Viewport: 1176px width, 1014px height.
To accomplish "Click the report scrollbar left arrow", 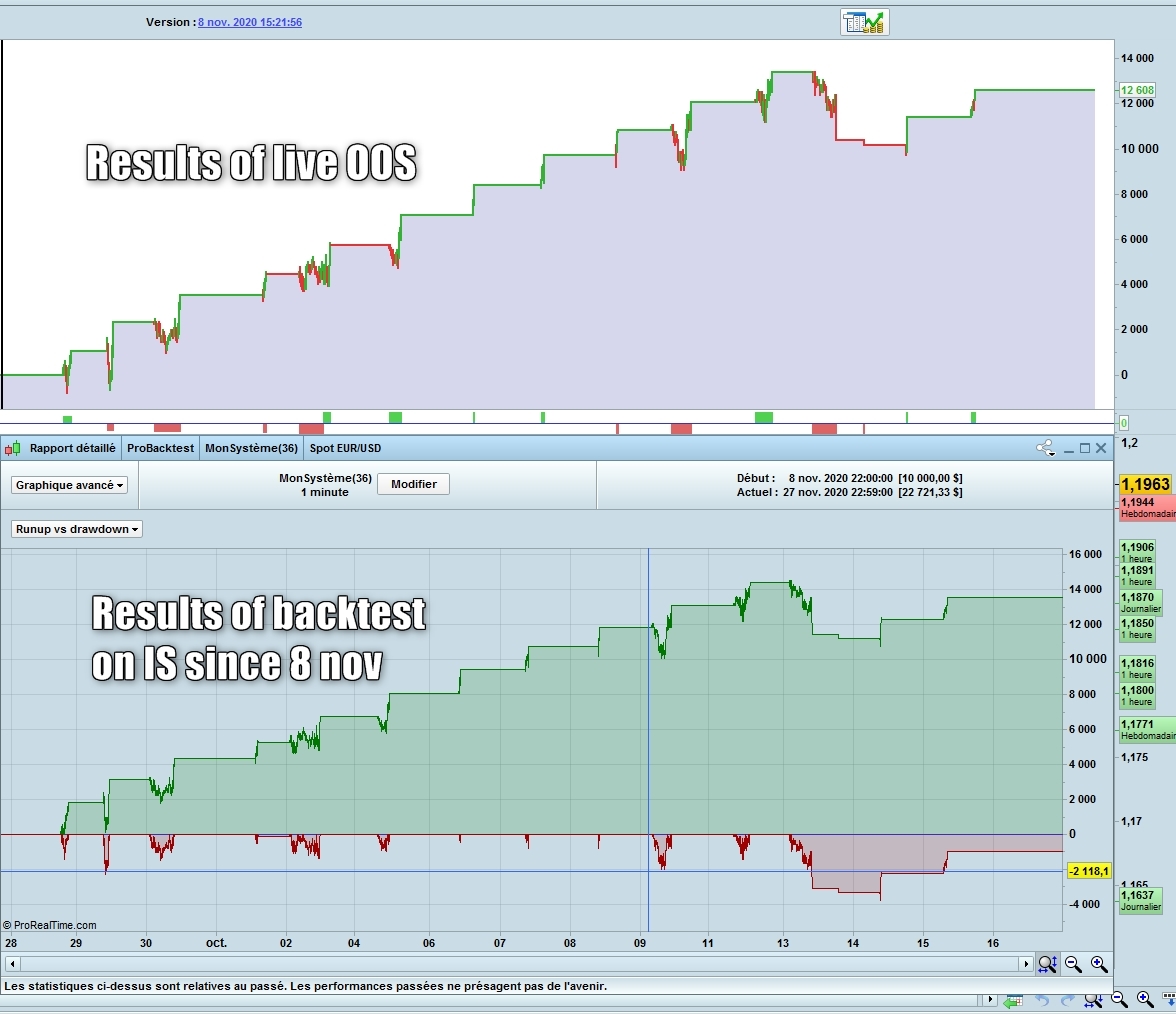I will [13, 964].
